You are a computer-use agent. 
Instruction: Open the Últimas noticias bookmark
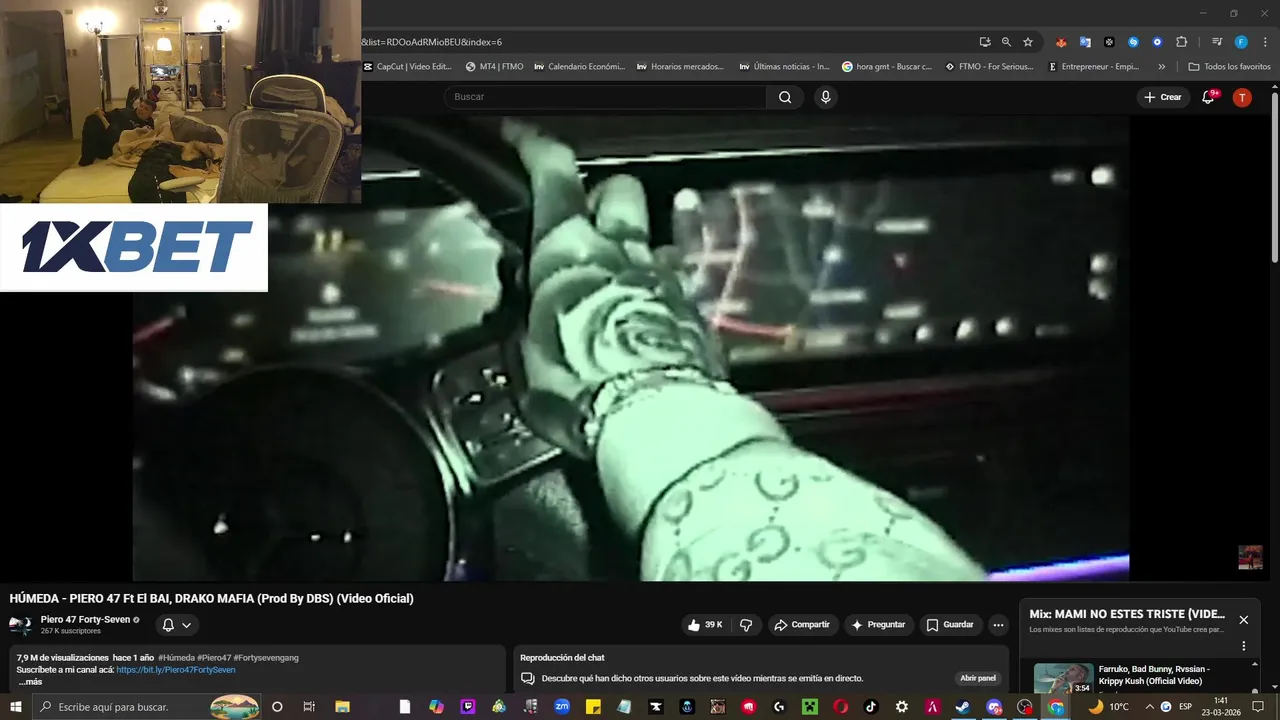[785, 67]
